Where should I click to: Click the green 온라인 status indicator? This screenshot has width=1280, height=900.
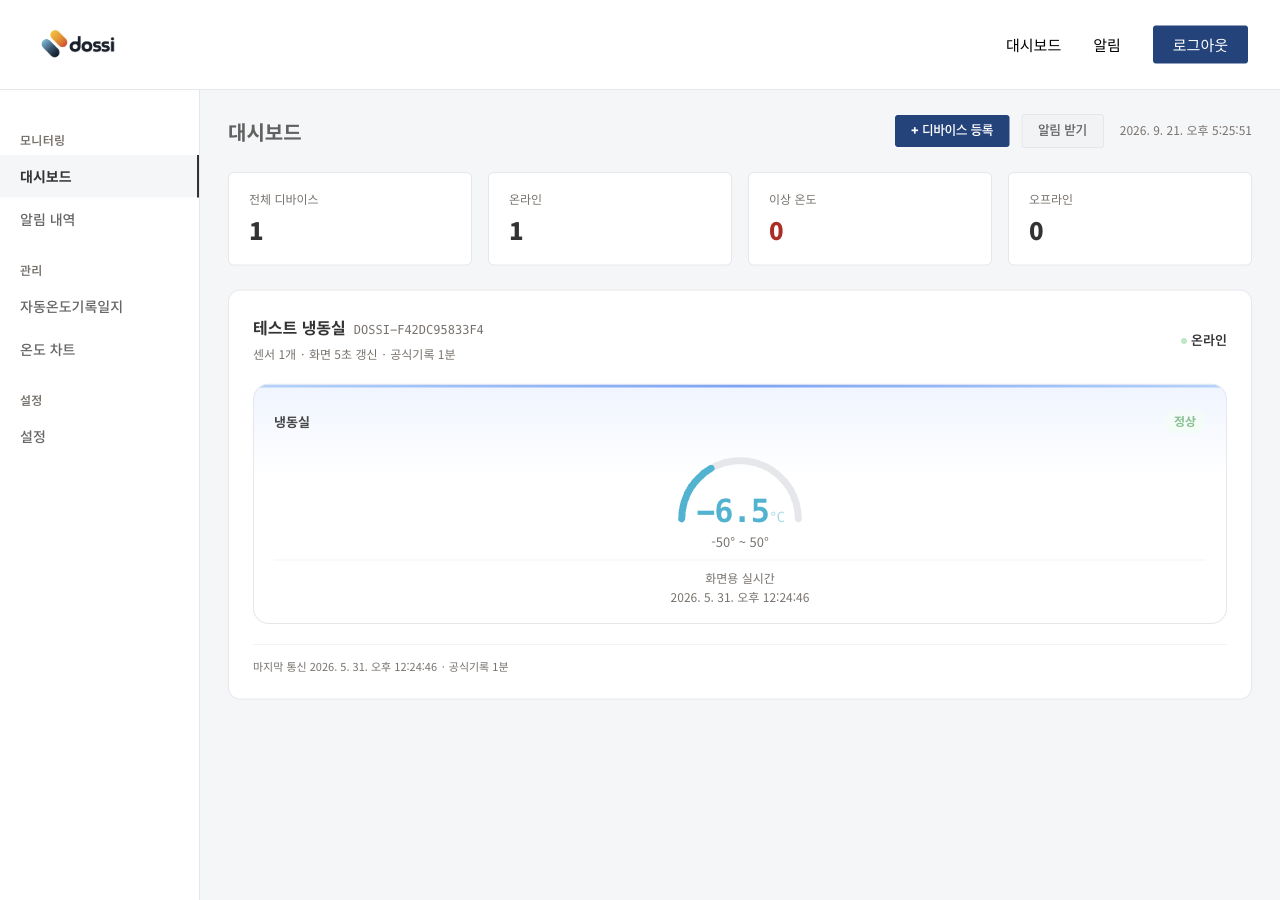(x=1203, y=340)
